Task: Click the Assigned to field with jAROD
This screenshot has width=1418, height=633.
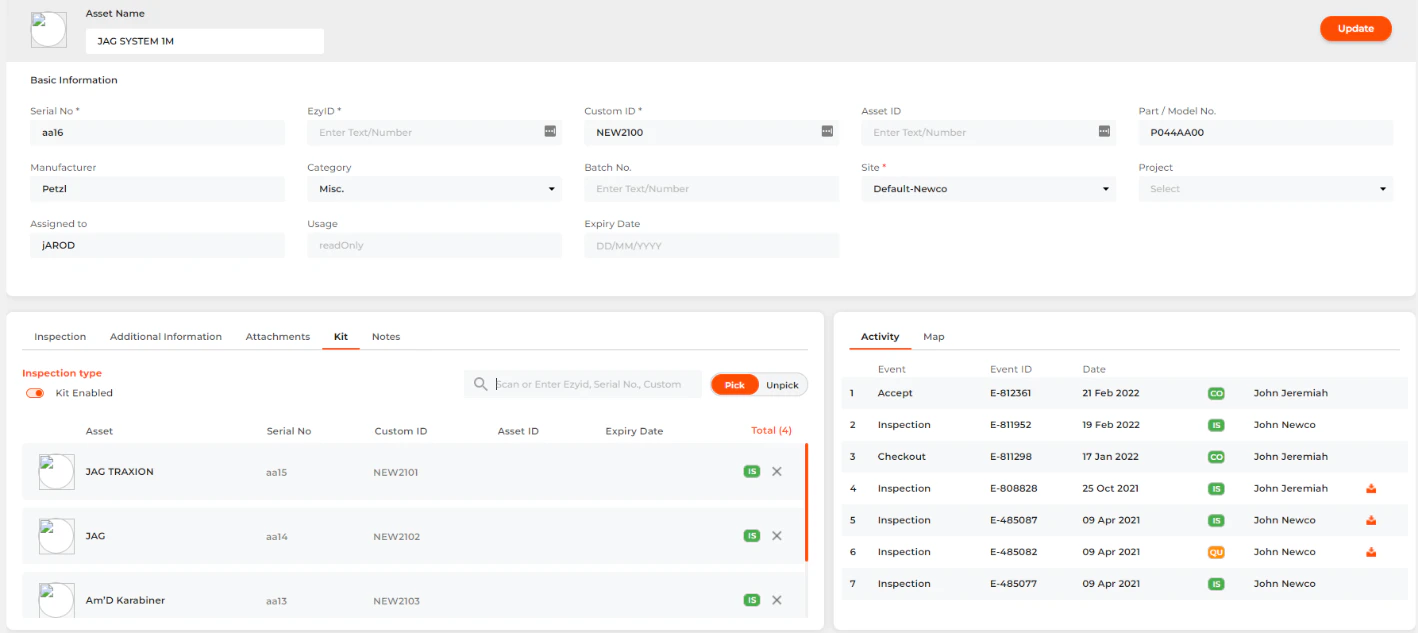Action: [158, 245]
